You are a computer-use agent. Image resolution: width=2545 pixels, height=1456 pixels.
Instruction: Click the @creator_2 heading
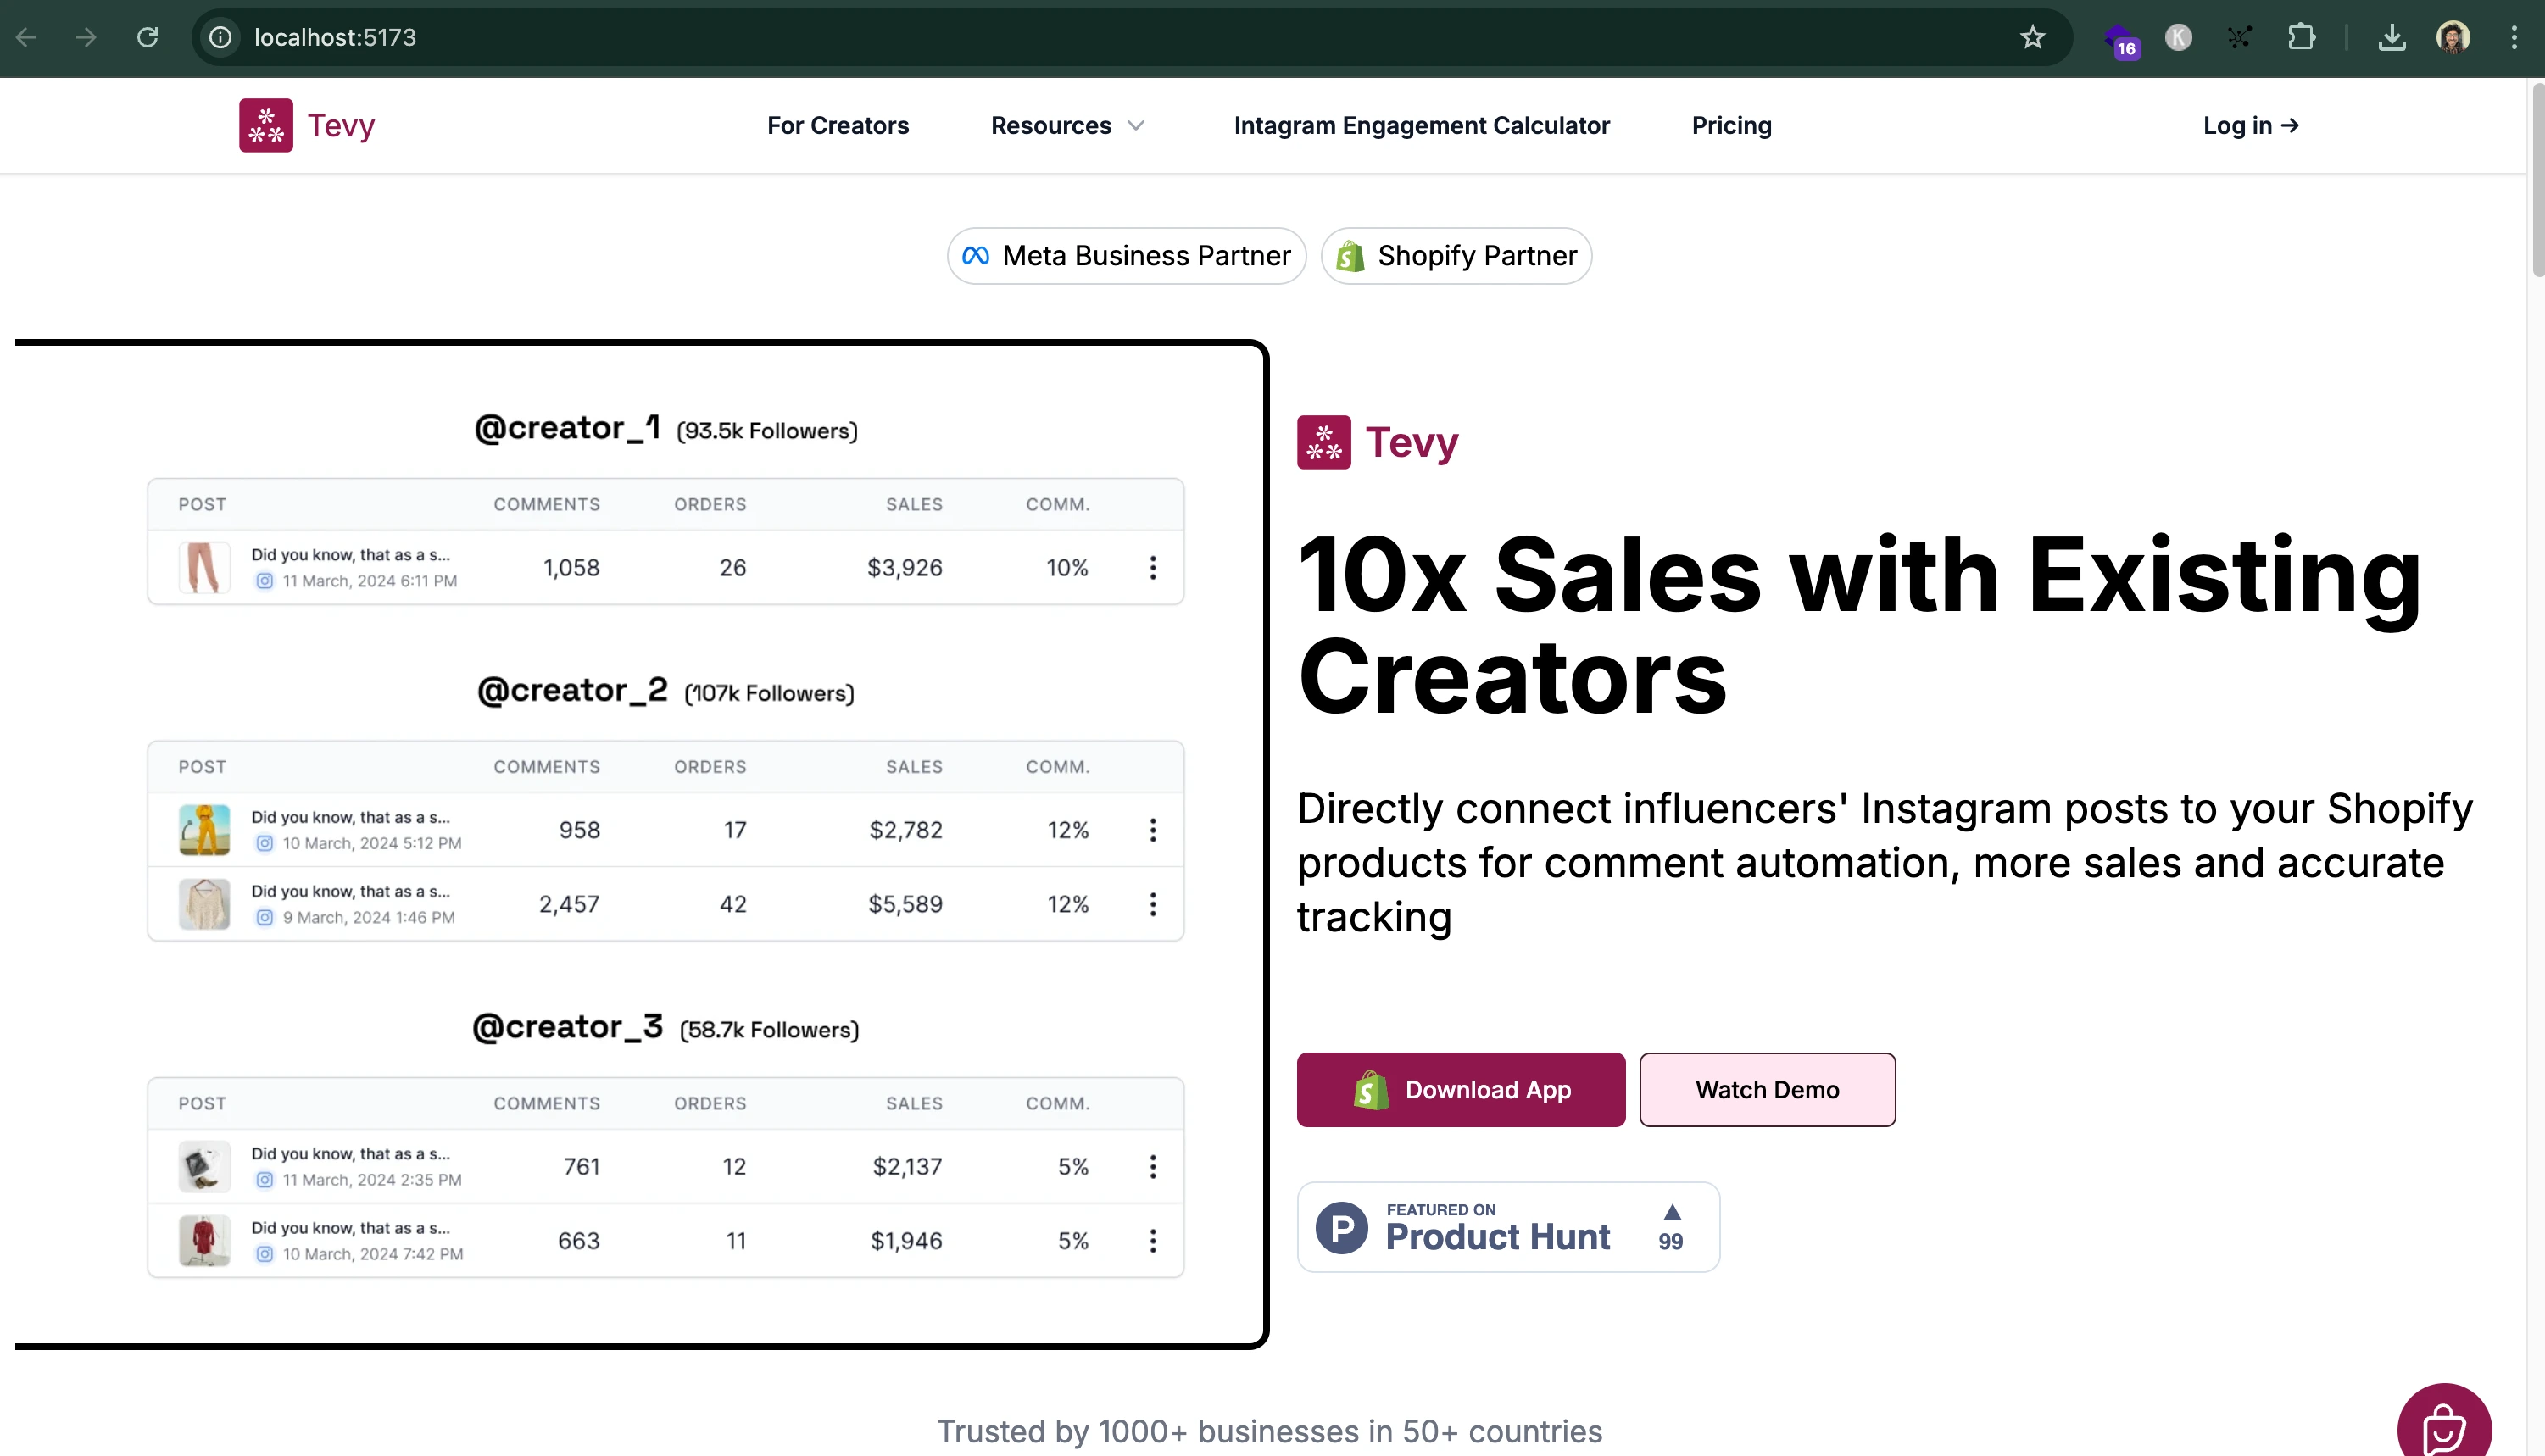click(572, 691)
